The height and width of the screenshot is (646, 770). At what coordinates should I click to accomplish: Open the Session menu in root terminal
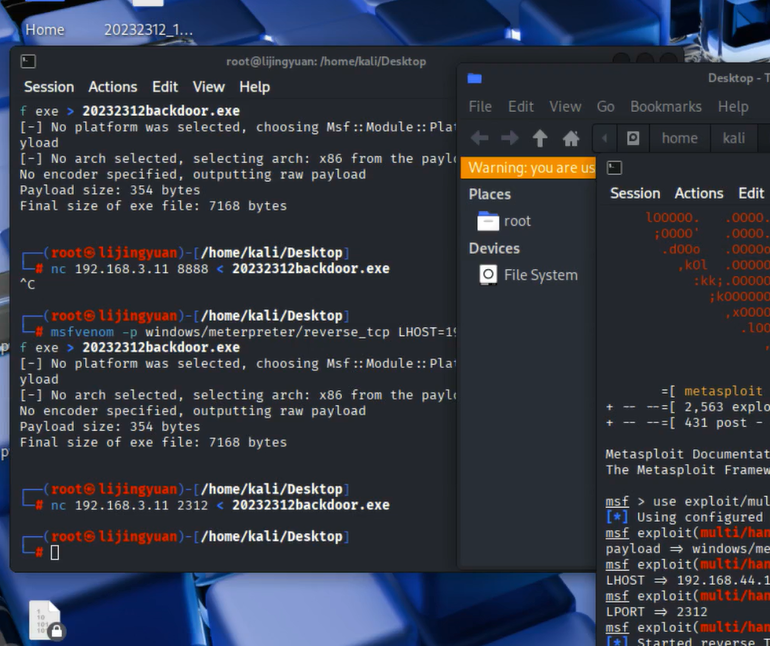tap(49, 87)
